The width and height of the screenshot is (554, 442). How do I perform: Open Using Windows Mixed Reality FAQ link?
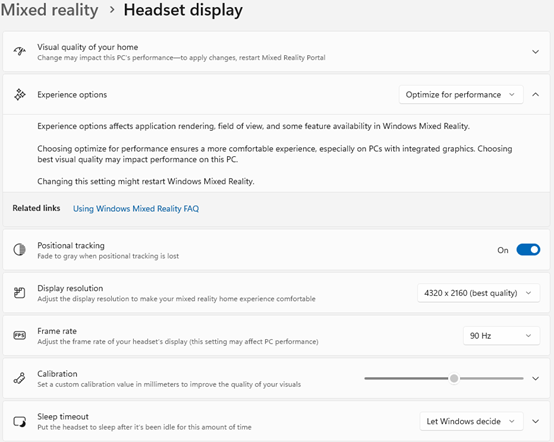tap(136, 209)
